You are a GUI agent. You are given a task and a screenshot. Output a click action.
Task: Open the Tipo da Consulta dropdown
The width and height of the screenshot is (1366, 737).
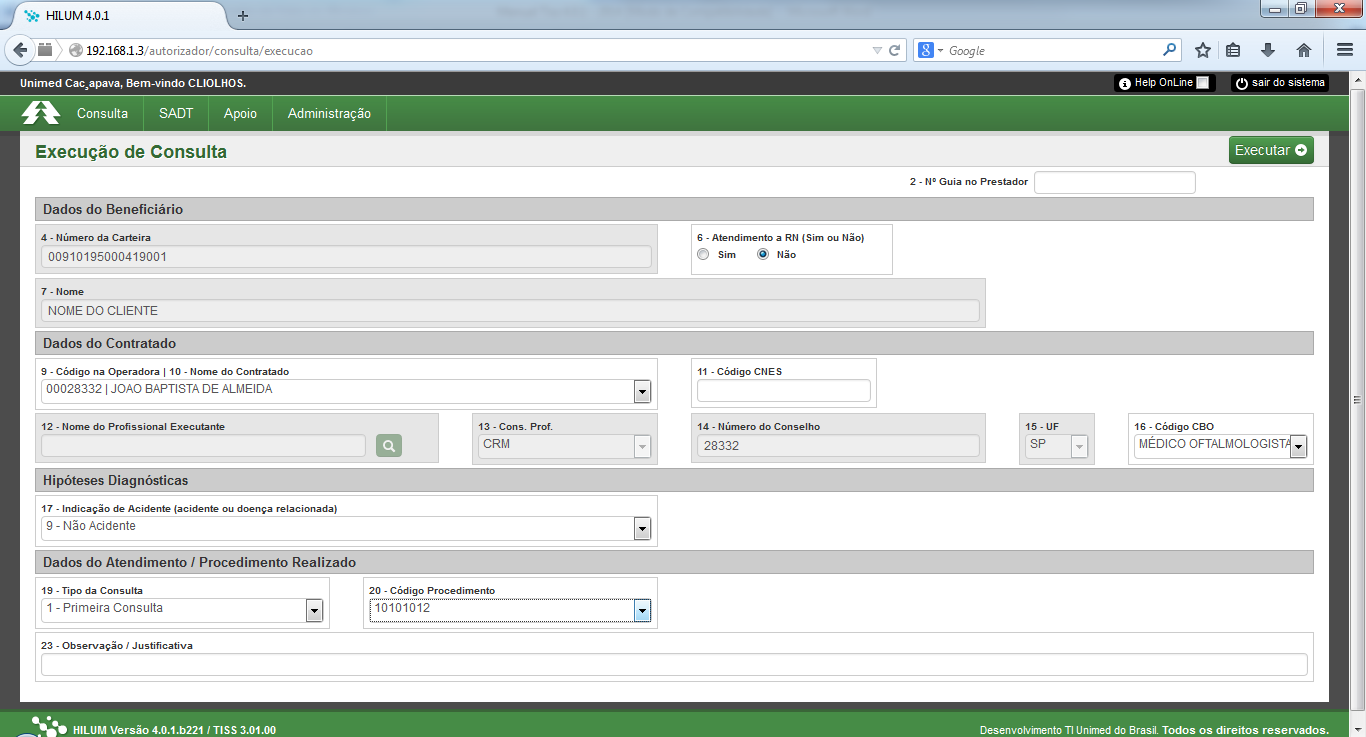point(314,610)
